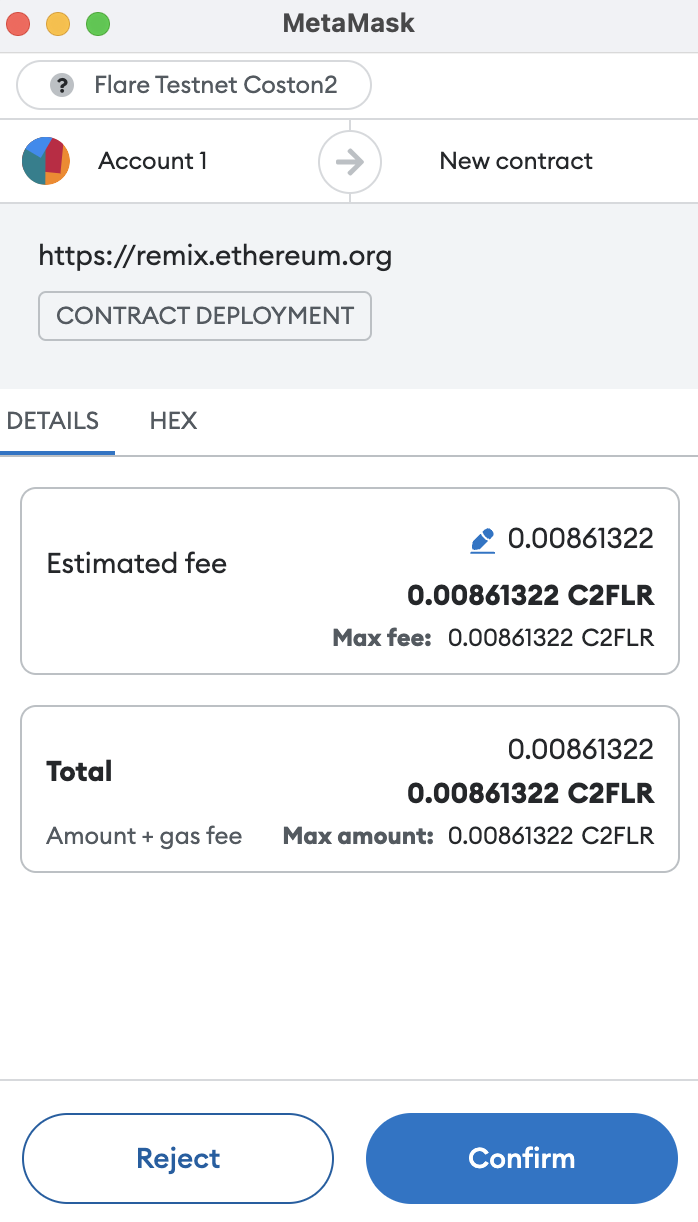Screen dimensions: 698x1222
Task: Reject the contract deployment transaction
Action: (x=178, y=1158)
